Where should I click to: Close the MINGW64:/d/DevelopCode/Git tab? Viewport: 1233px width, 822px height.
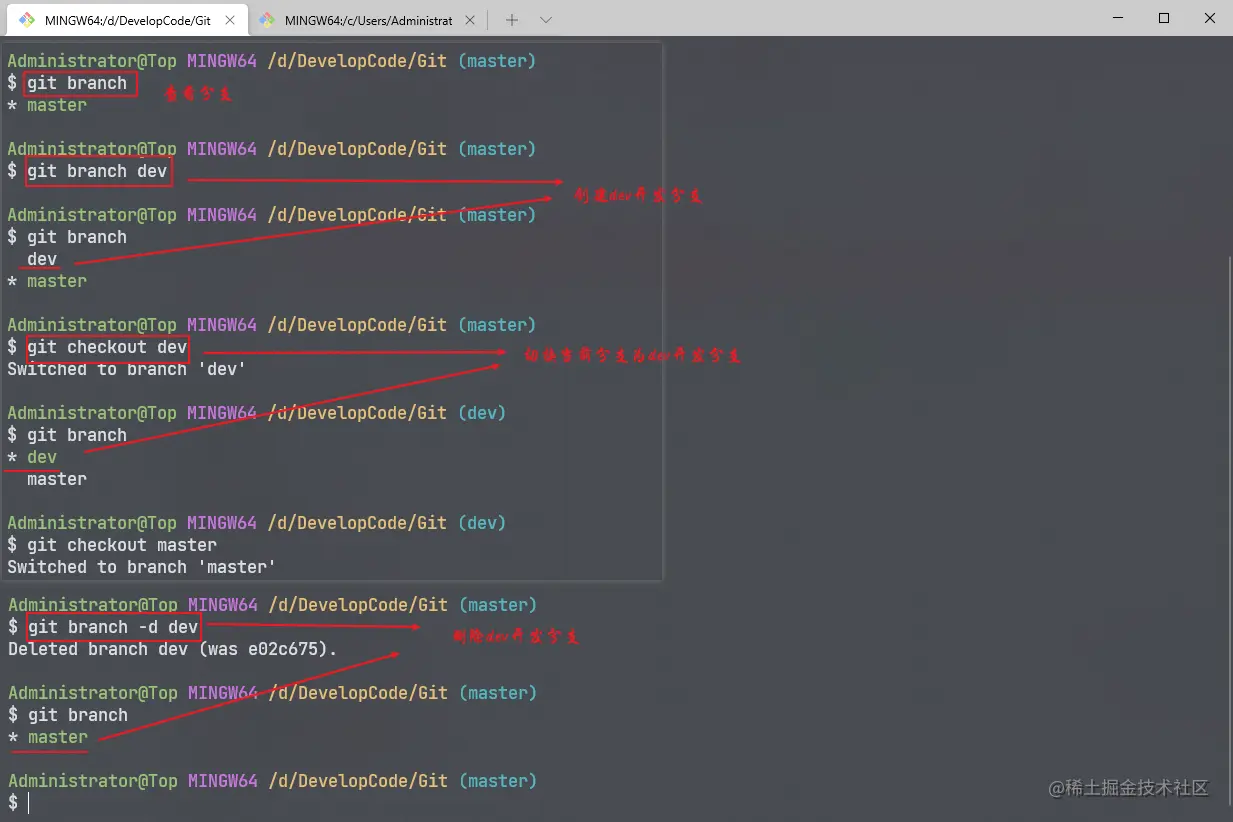click(x=231, y=20)
